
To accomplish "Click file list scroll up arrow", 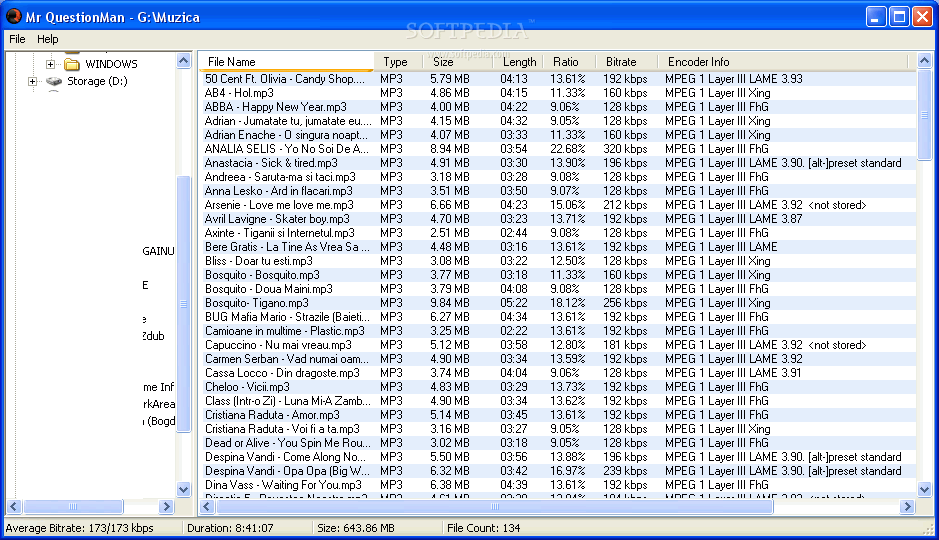I will 924,60.
